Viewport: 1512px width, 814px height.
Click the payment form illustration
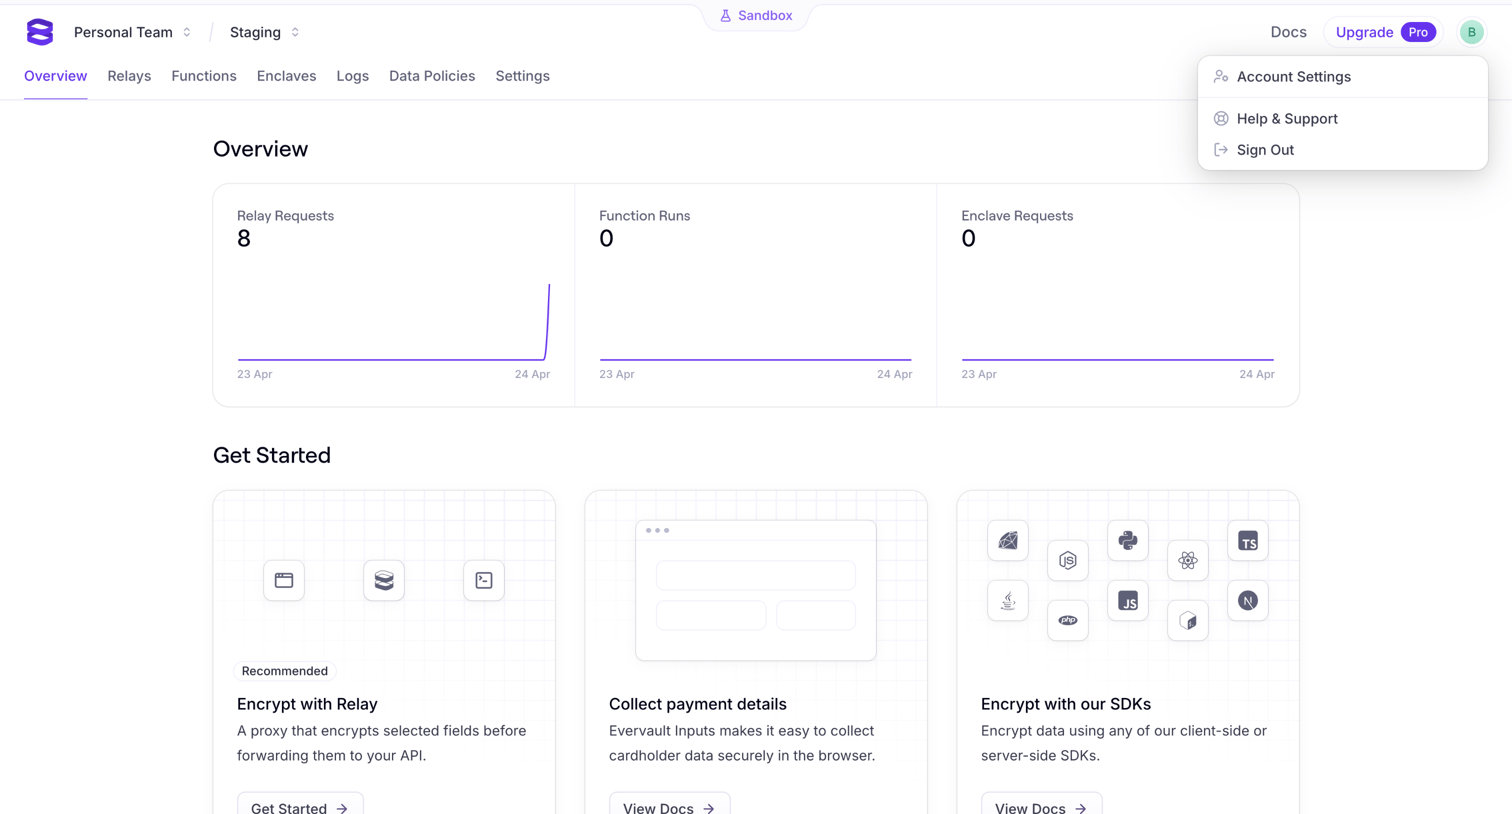tap(756, 590)
